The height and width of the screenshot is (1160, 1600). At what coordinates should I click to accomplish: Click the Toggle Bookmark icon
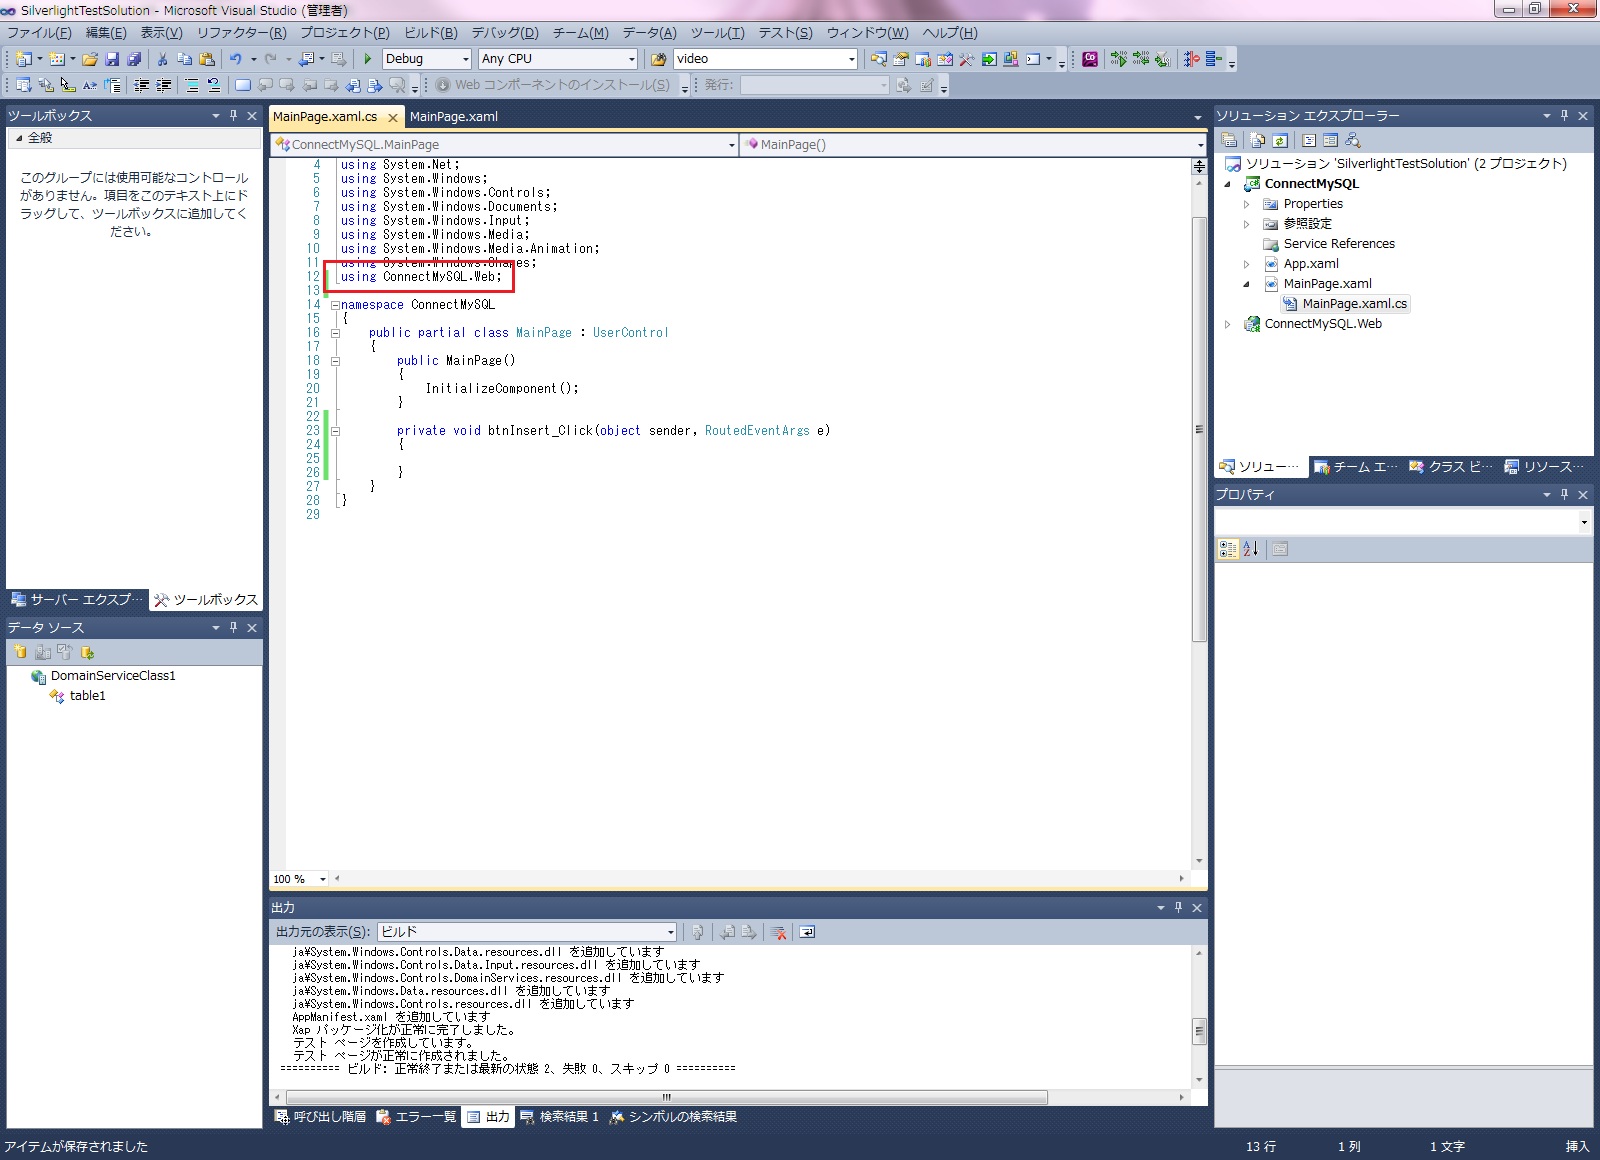pyautogui.click(x=243, y=85)
